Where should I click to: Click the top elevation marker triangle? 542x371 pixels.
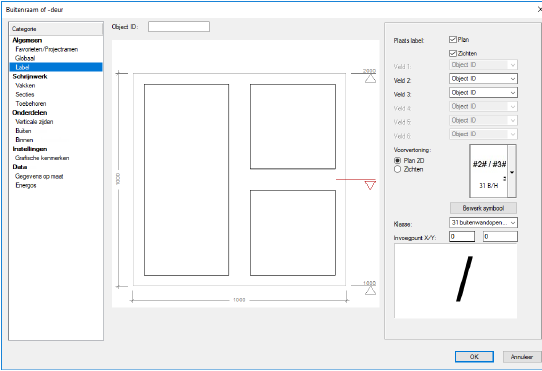[x=370, y=79]
